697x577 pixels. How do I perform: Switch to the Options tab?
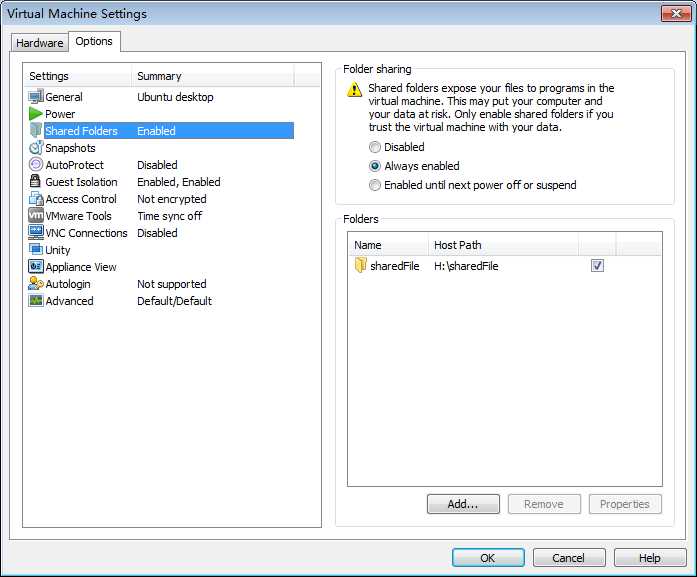pos(94,41)
